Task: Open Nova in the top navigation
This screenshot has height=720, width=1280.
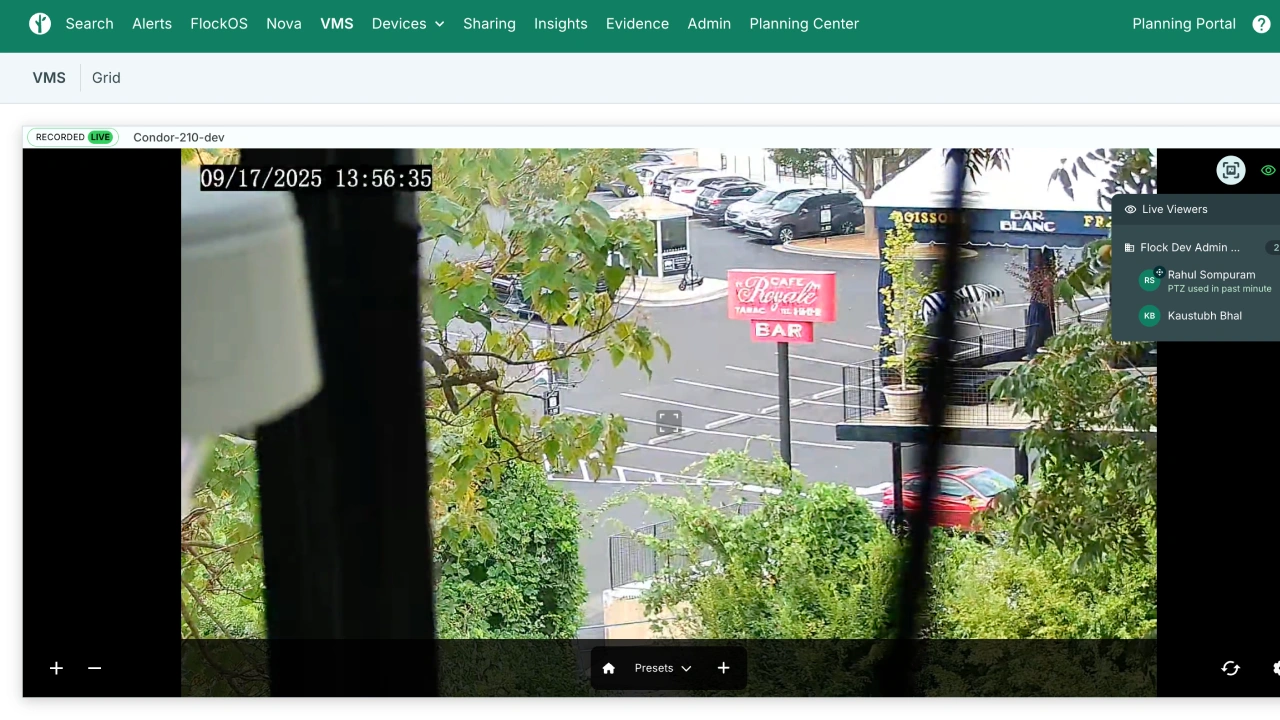Action: 284,24
